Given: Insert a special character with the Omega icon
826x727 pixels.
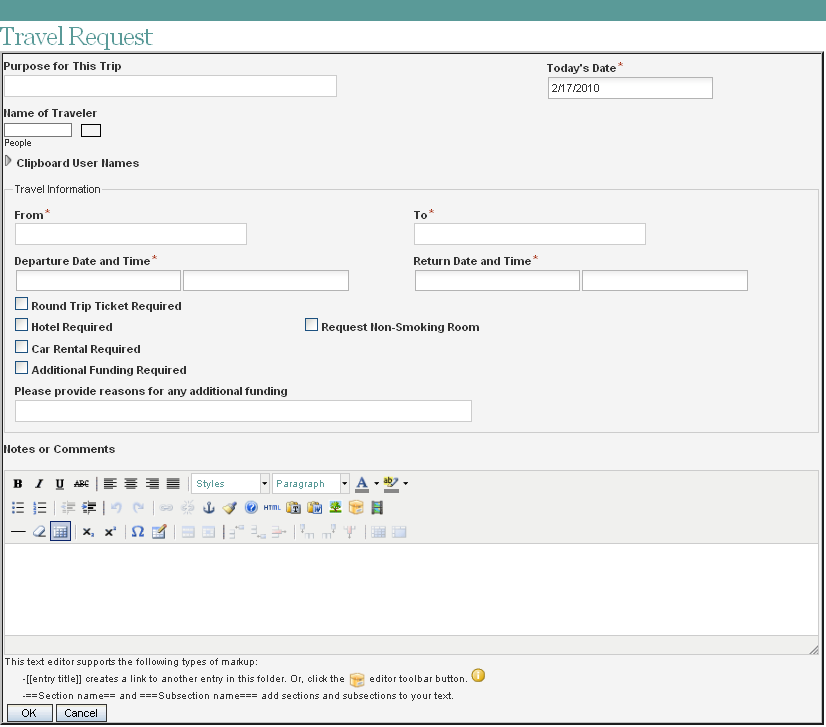Looking at the screenshot, I should point(138,532).
